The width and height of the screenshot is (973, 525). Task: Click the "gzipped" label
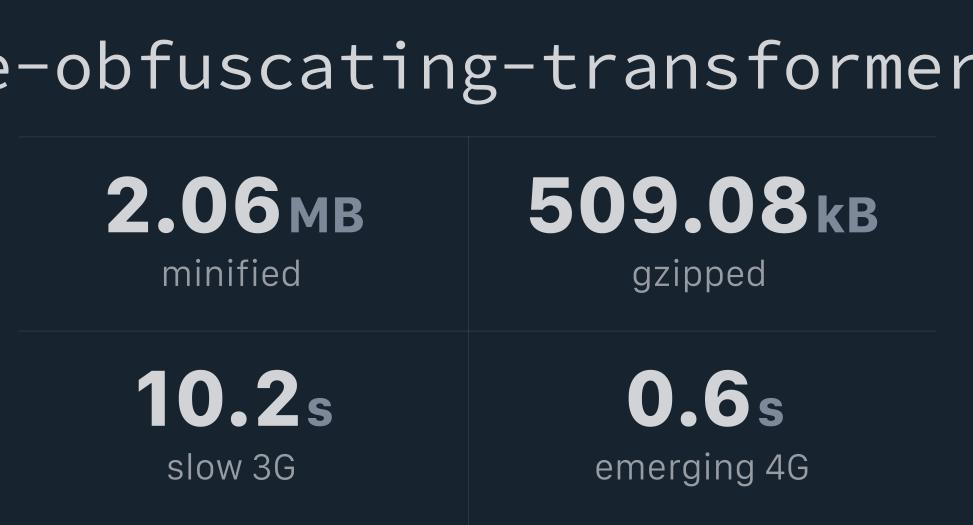(699, 276)
